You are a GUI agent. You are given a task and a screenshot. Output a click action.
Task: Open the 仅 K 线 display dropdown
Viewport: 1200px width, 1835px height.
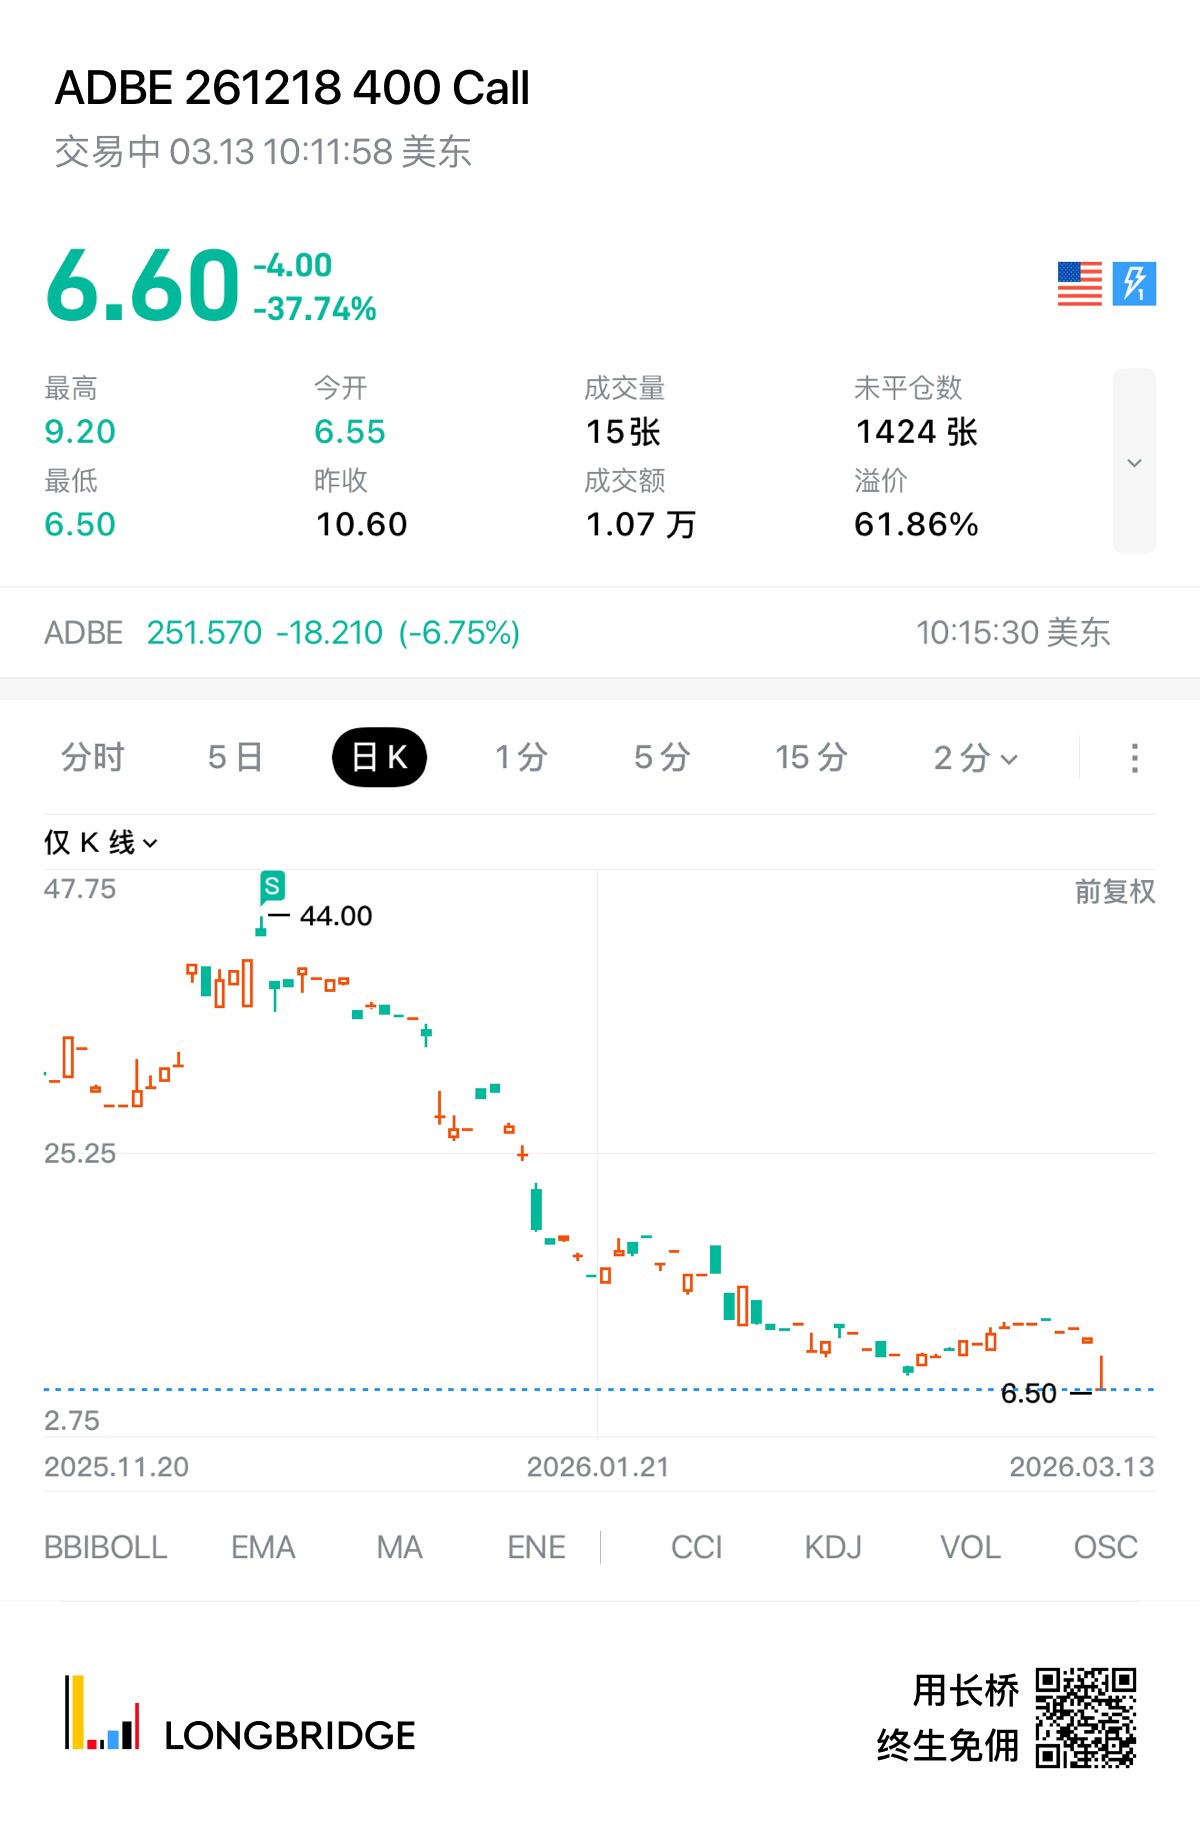[x=100, y=843]
